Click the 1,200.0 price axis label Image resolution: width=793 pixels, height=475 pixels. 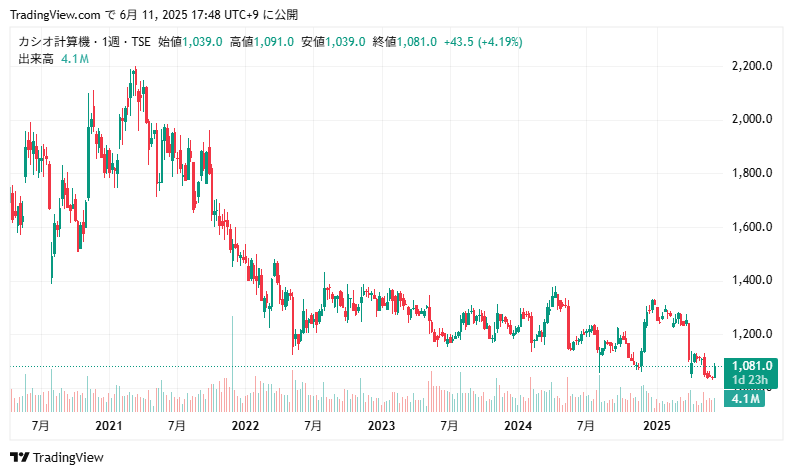click(x=752, y=334)
